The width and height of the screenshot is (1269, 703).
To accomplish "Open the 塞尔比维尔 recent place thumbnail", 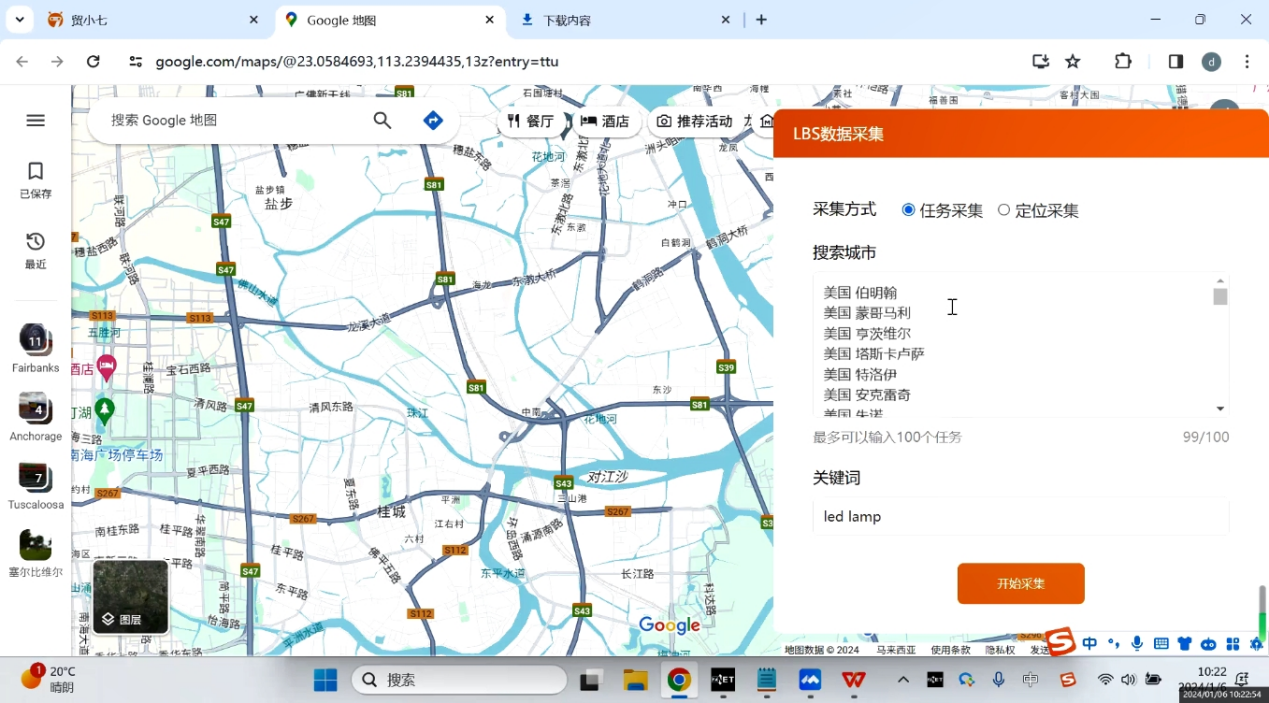I will 36,553.
